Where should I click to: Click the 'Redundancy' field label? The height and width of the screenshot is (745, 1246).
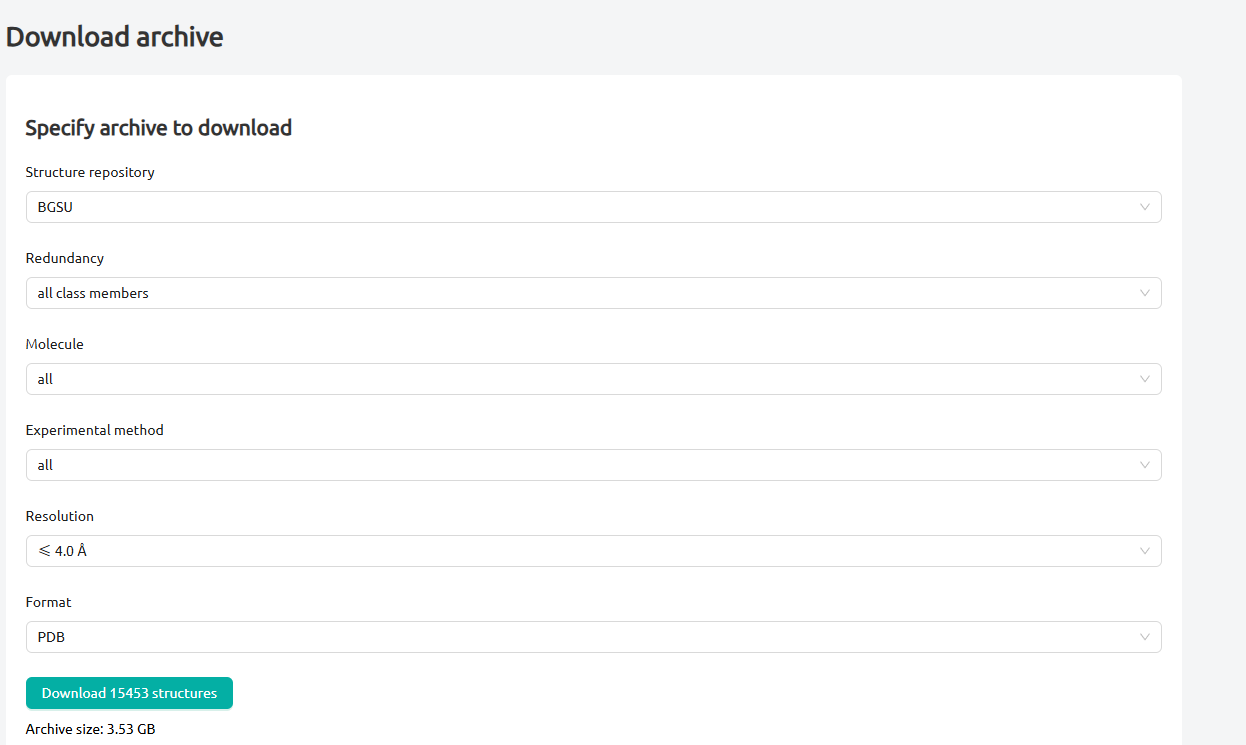pos(65,258)
